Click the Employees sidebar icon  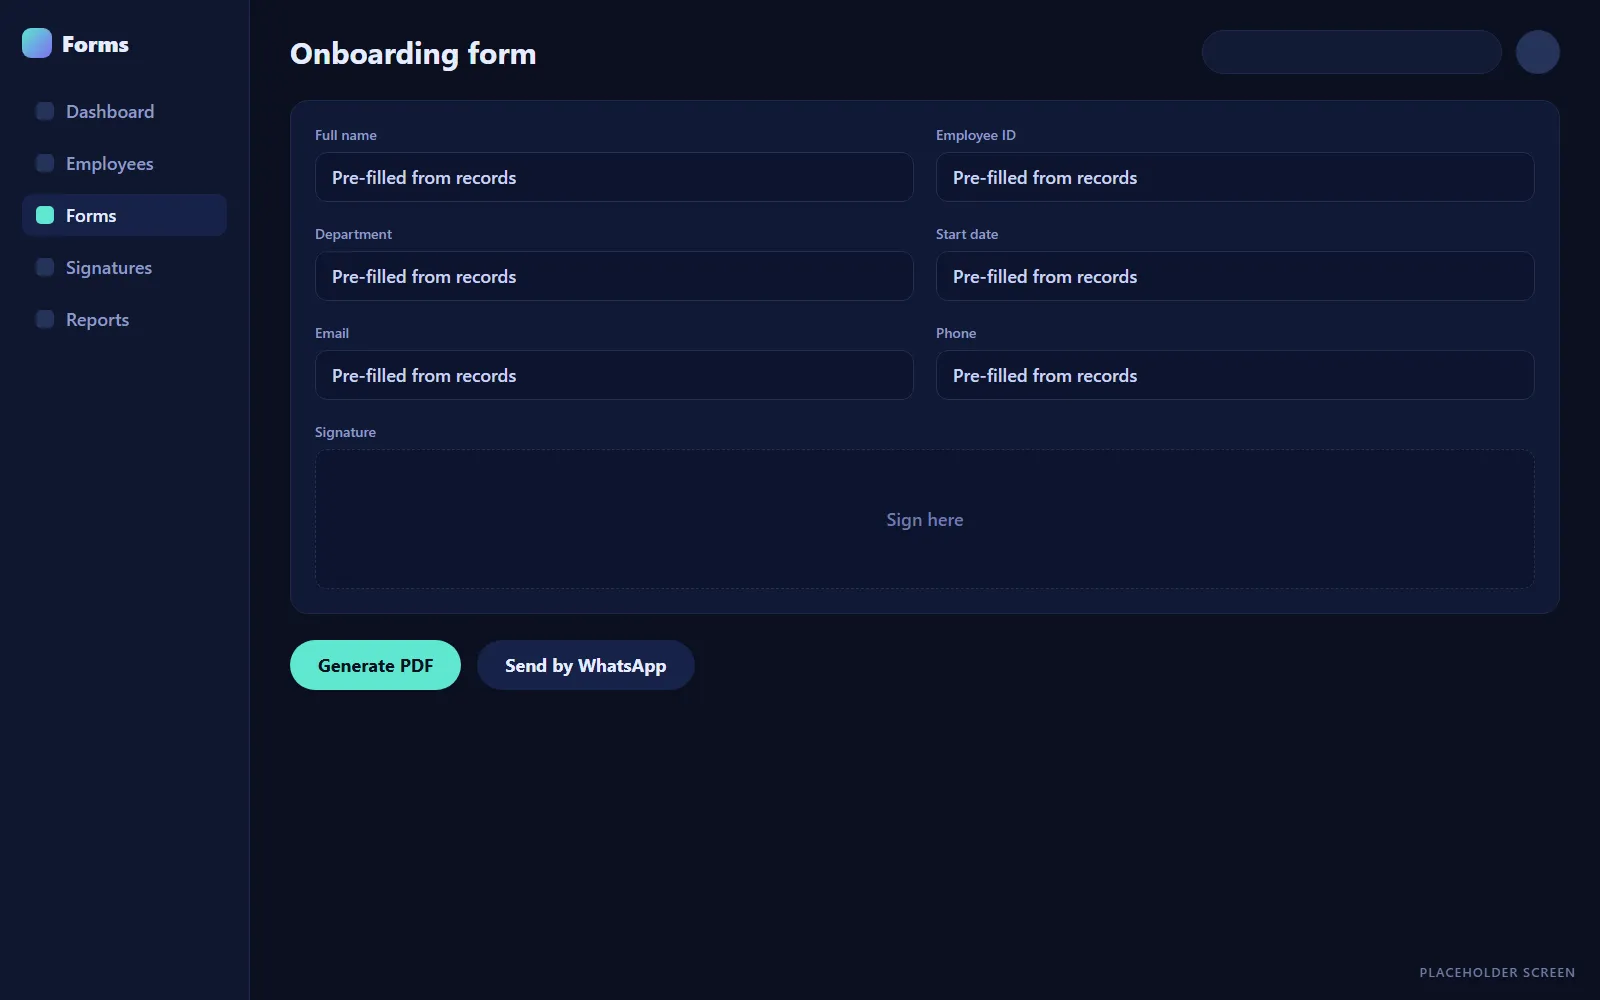[x=45, y=163]
